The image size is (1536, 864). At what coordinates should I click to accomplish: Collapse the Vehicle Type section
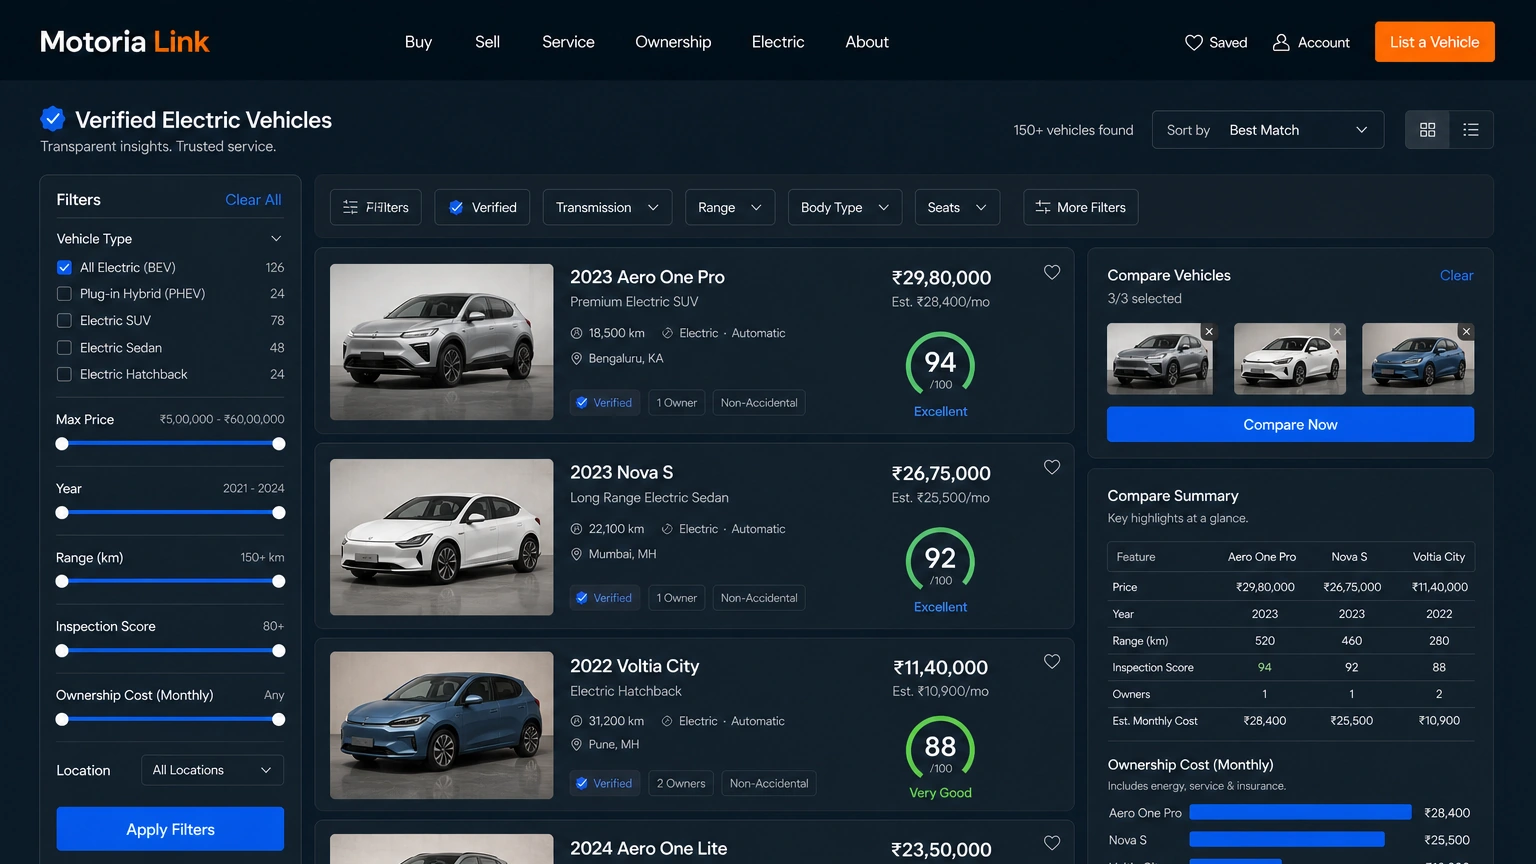(x=276, y=239)
